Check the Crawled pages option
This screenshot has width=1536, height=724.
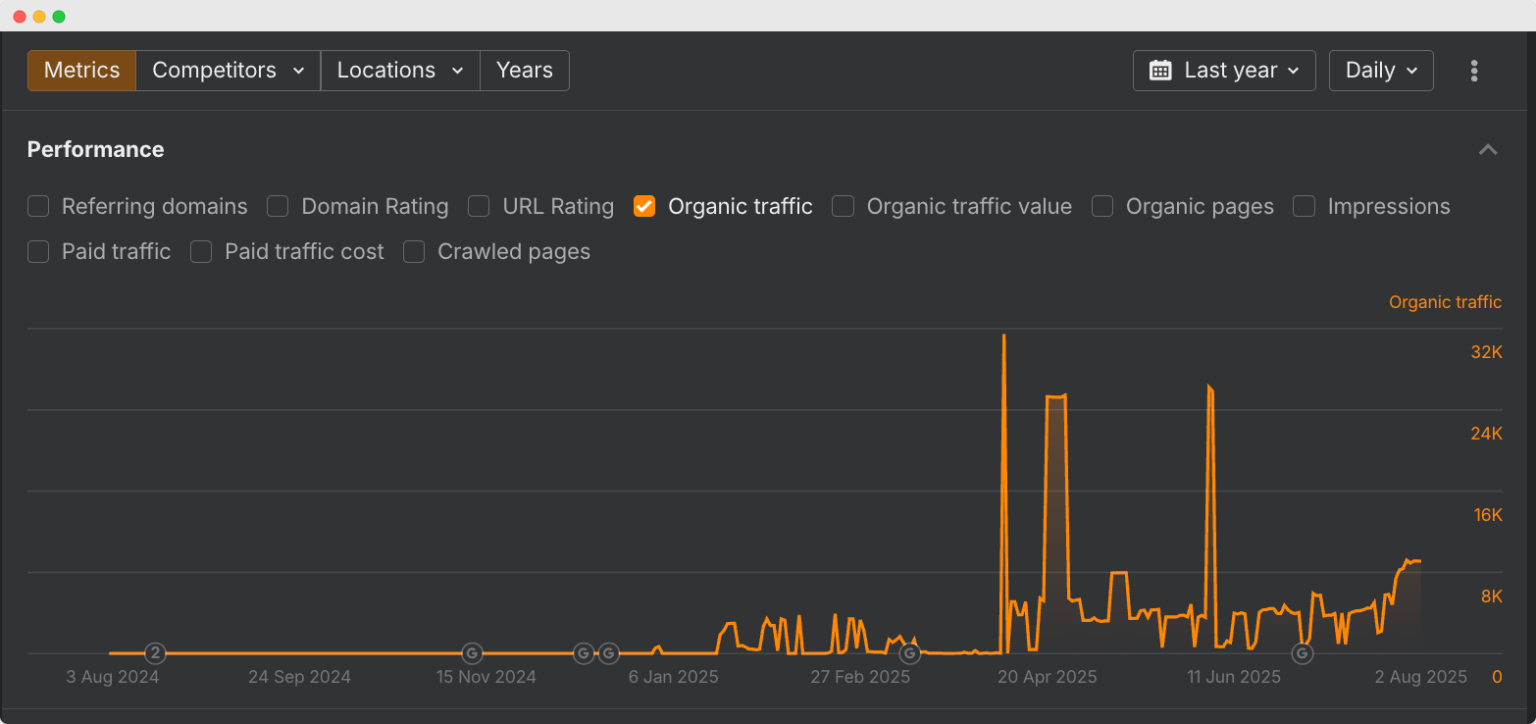pyautogui.click(x=414, y=252)
